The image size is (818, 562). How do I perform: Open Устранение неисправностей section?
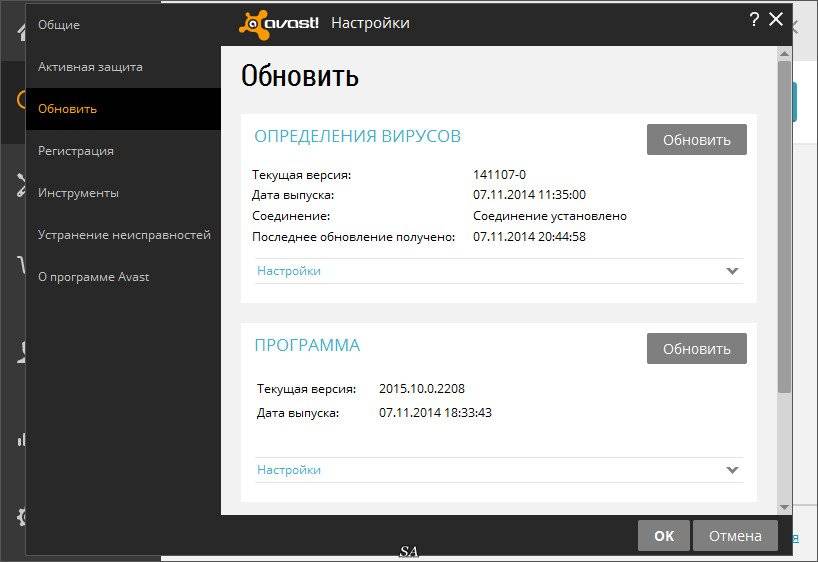coord(124,235)
